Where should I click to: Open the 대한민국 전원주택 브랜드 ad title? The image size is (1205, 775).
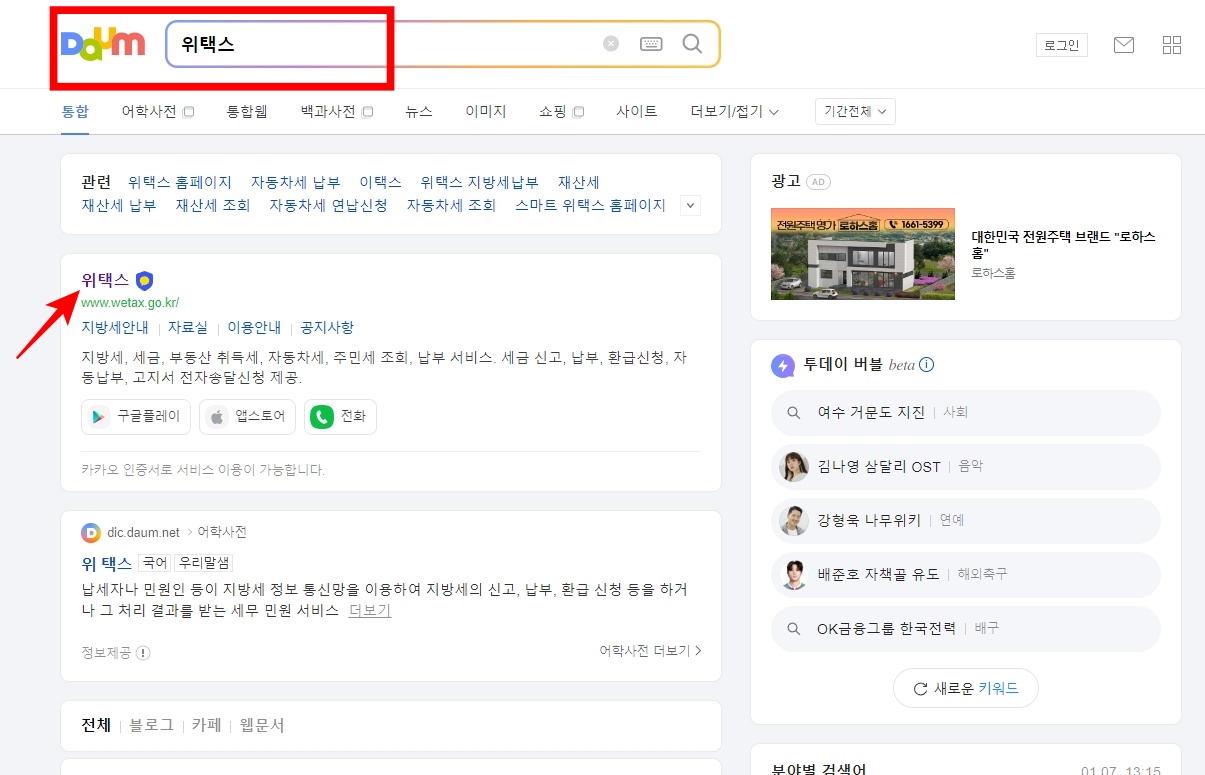tap(1064, 245)
